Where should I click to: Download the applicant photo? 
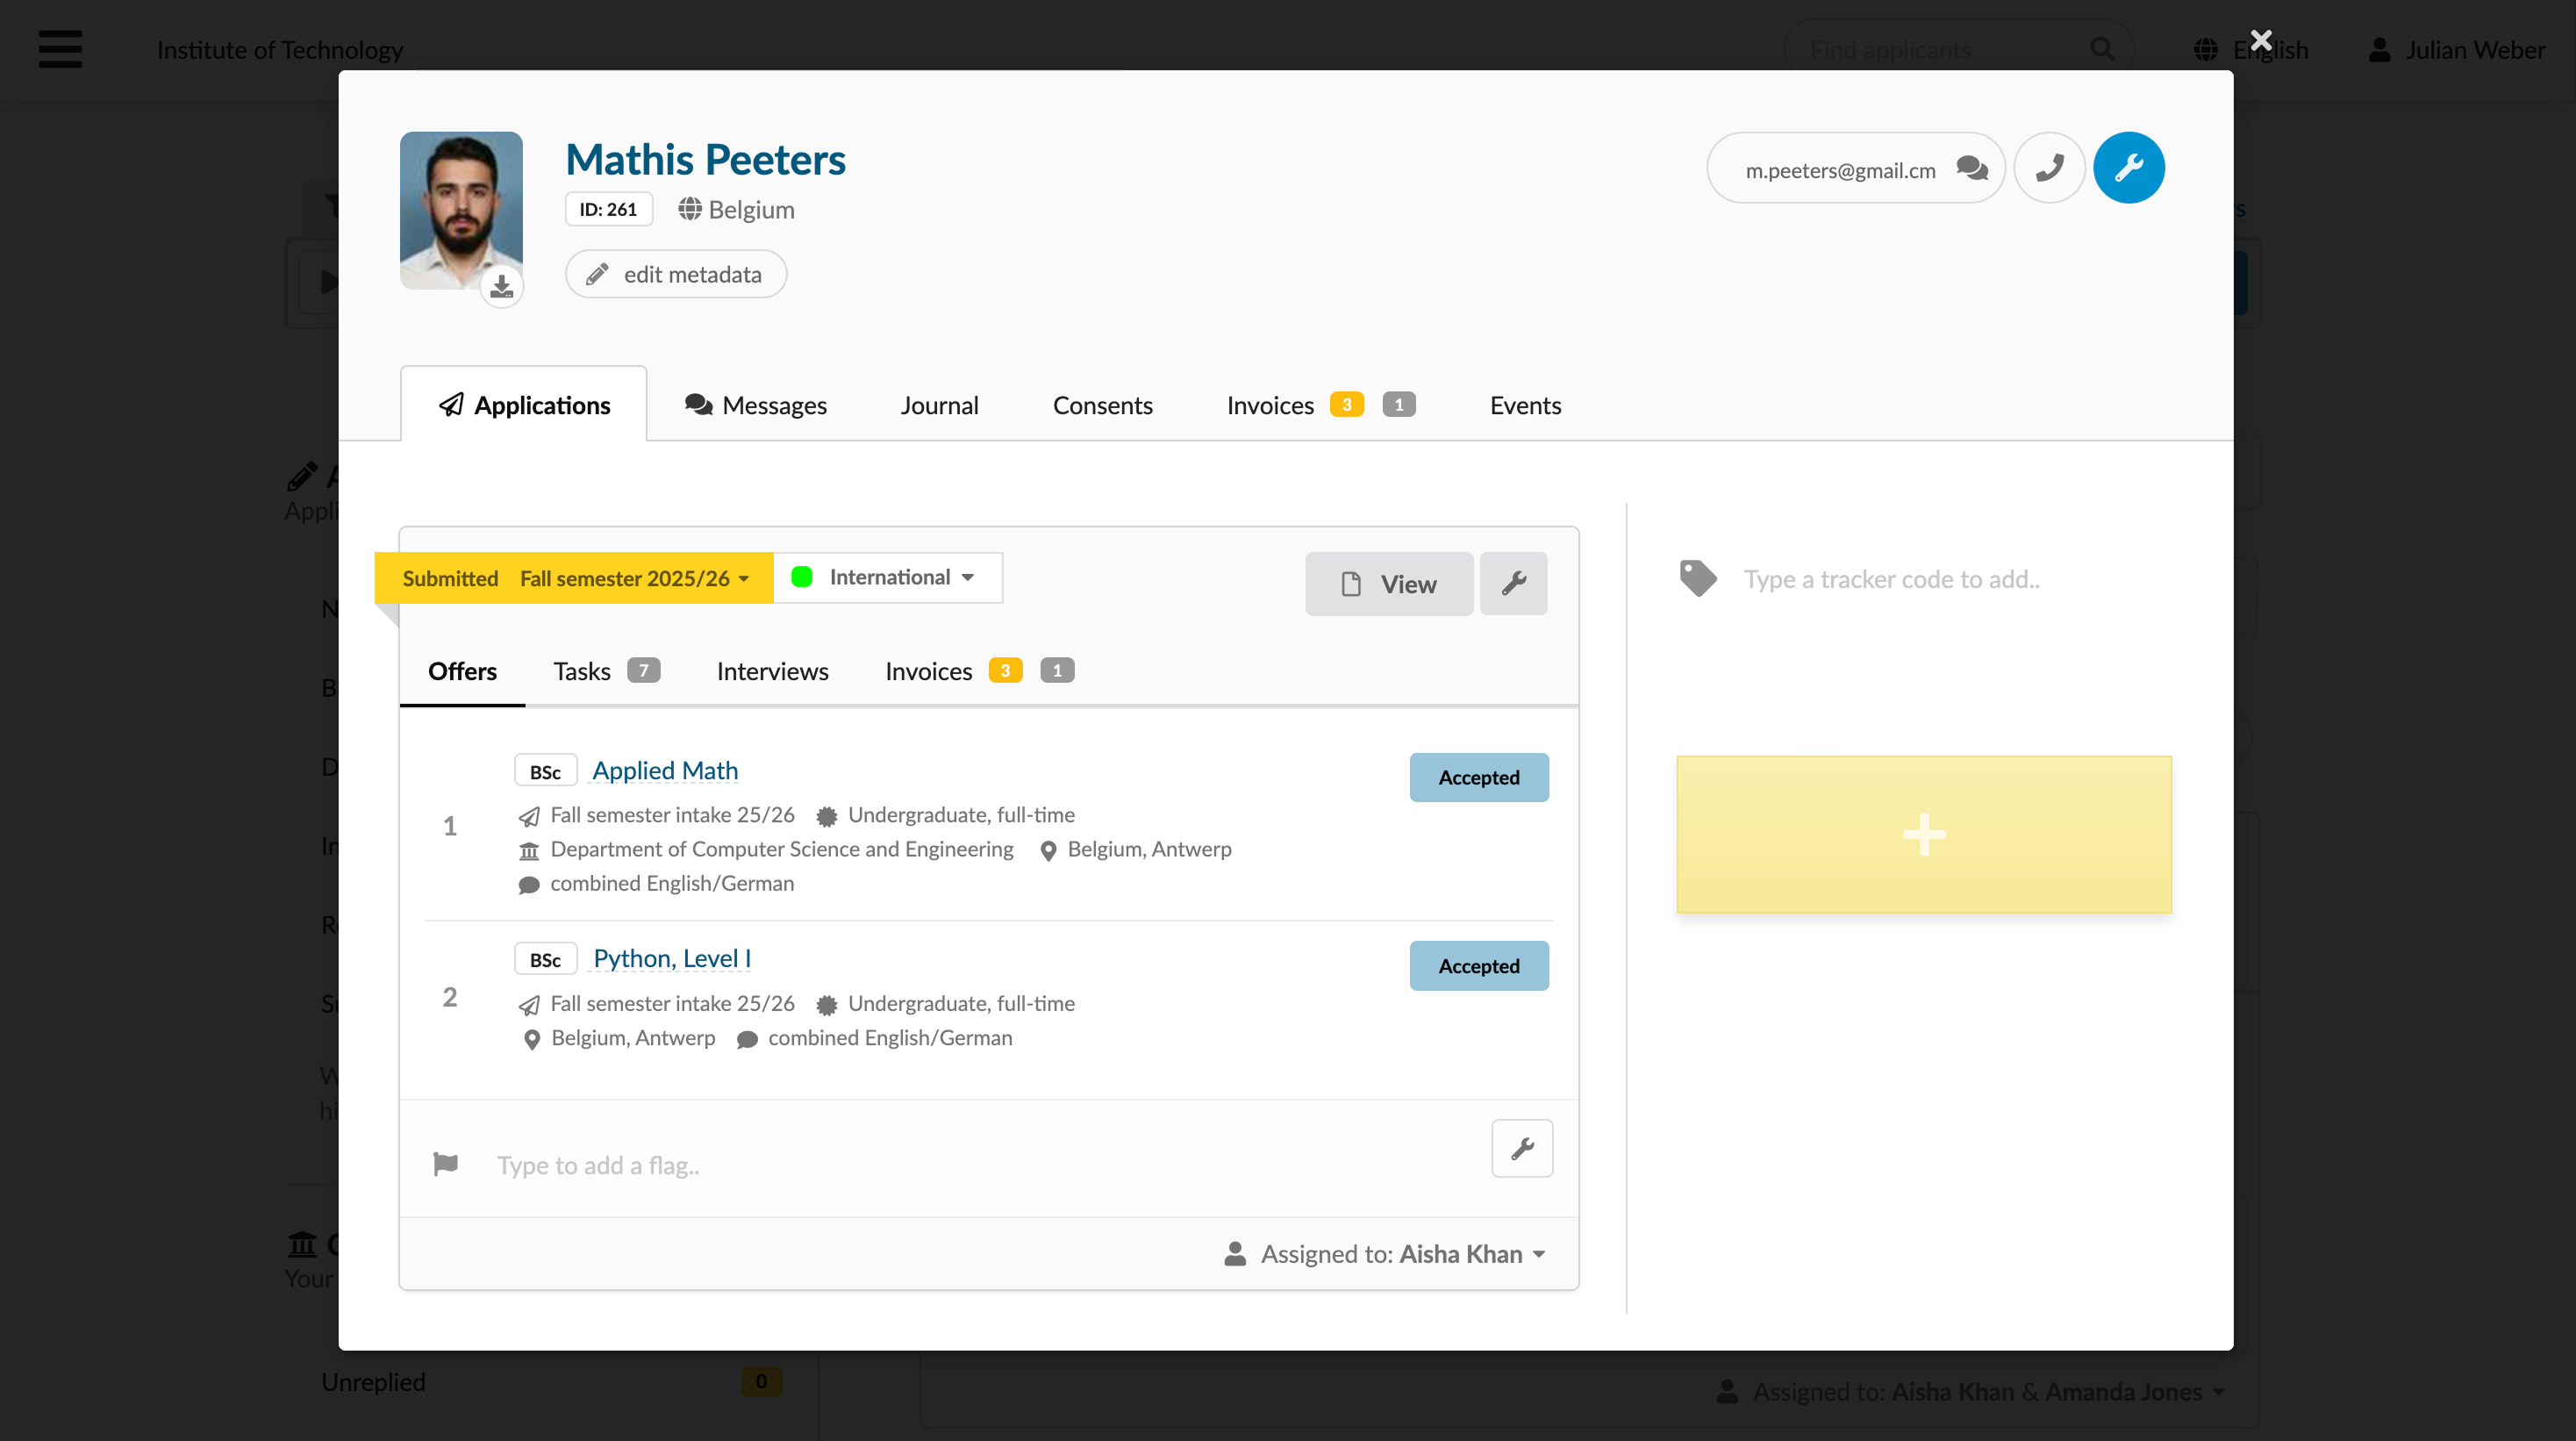(502, 287)
